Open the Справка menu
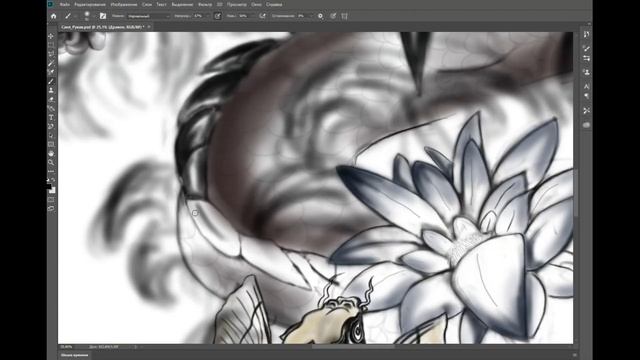 click(x=274, y=4)
